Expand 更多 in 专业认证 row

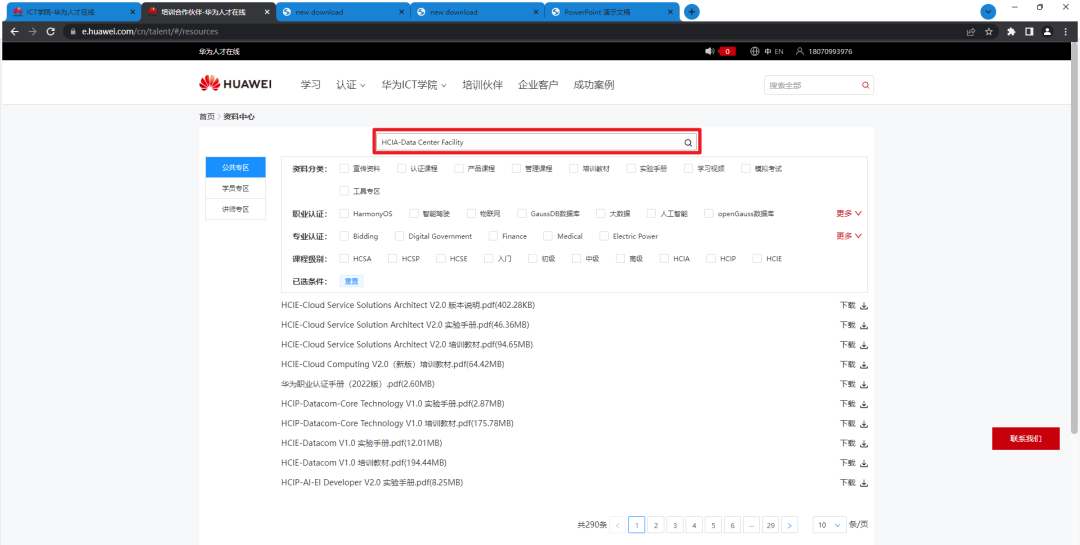click(x=849, y=236)
